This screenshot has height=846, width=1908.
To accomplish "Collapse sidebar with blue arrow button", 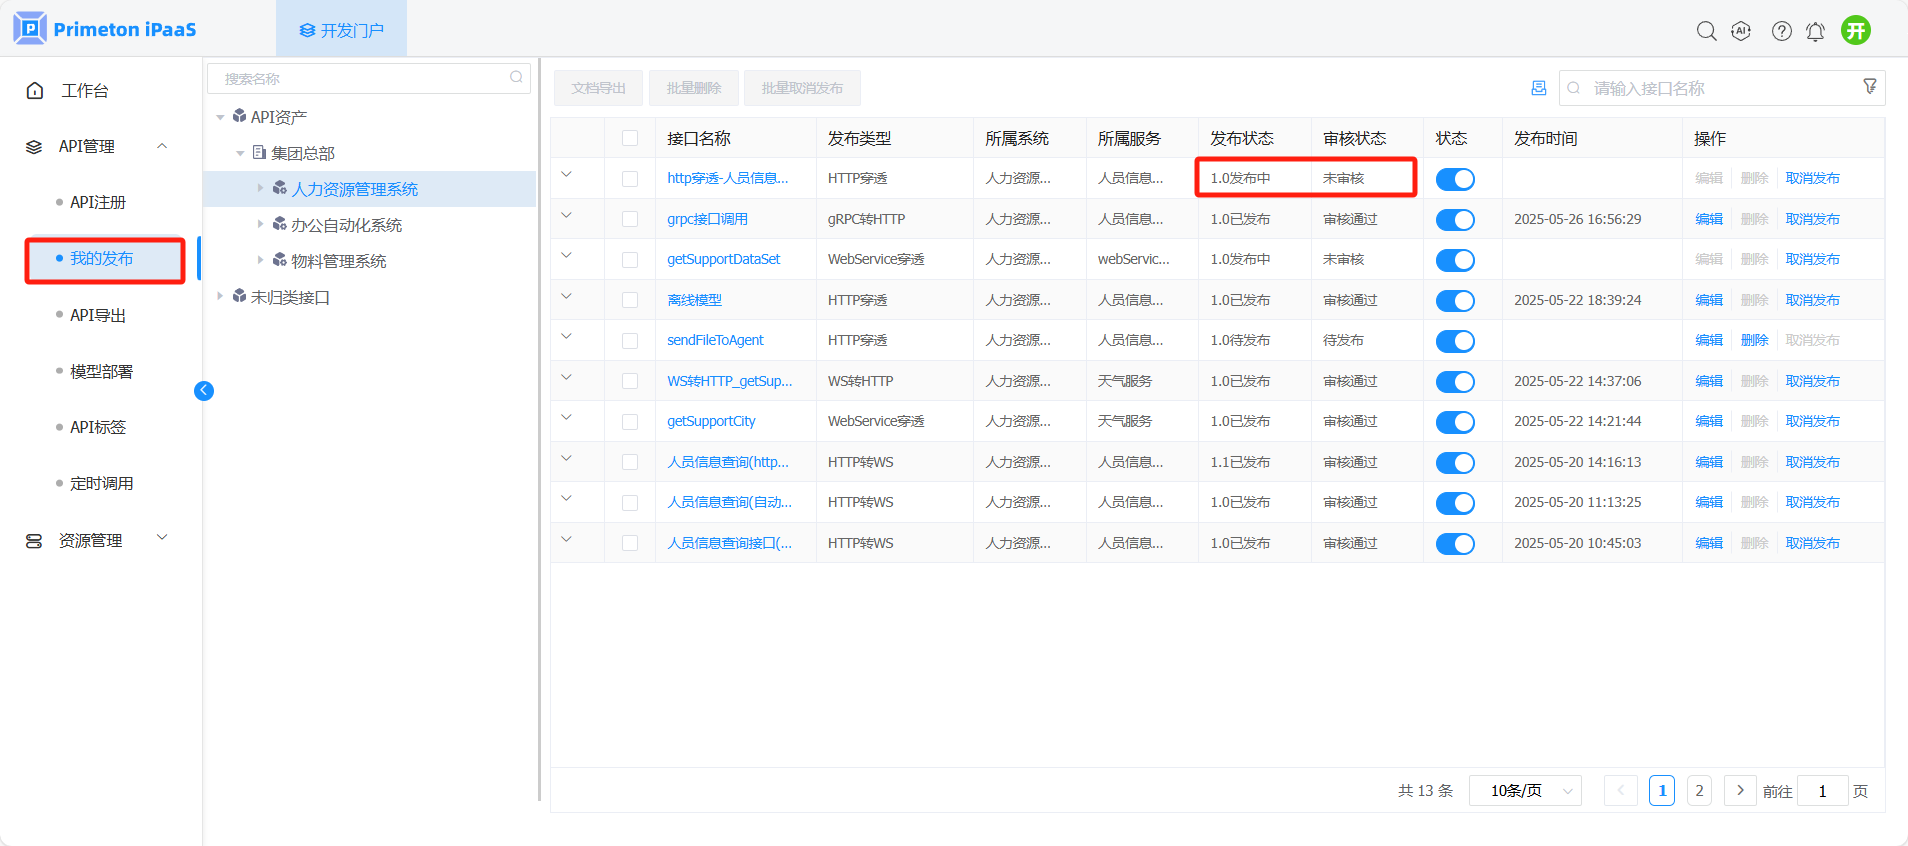I will pos(204,391).
